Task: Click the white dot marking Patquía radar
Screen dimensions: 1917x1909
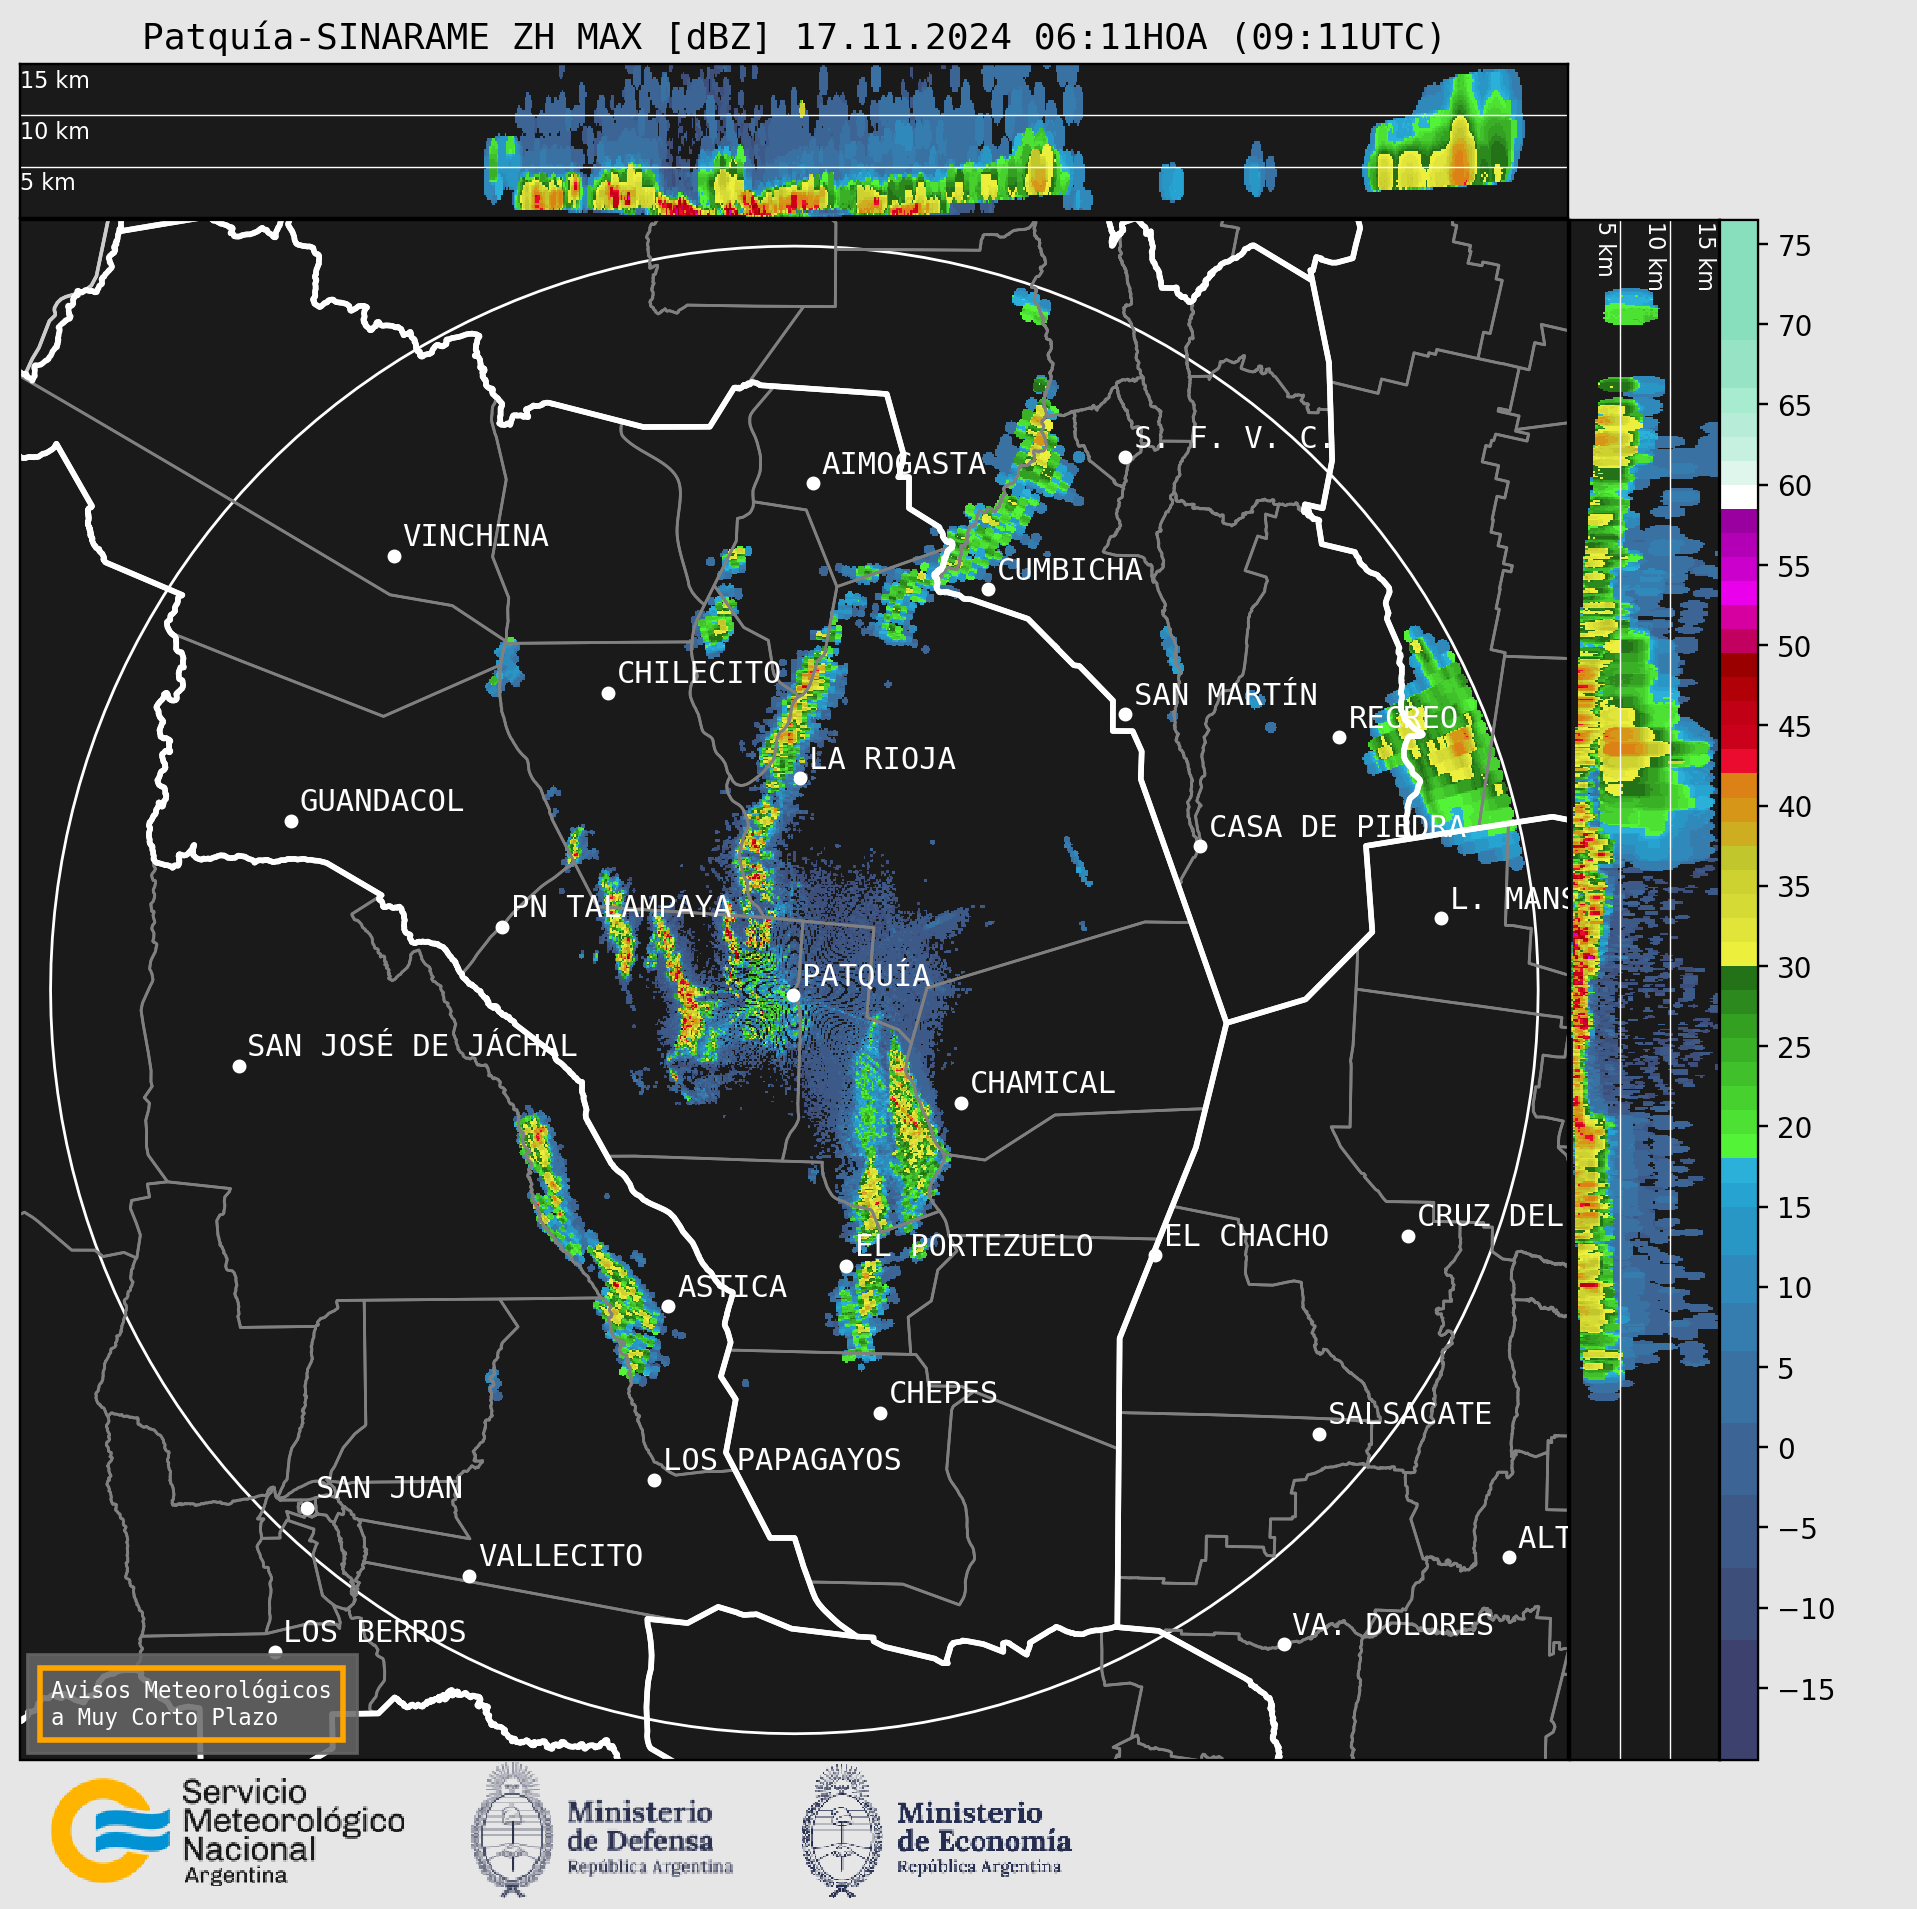Action: pos(793,995)
